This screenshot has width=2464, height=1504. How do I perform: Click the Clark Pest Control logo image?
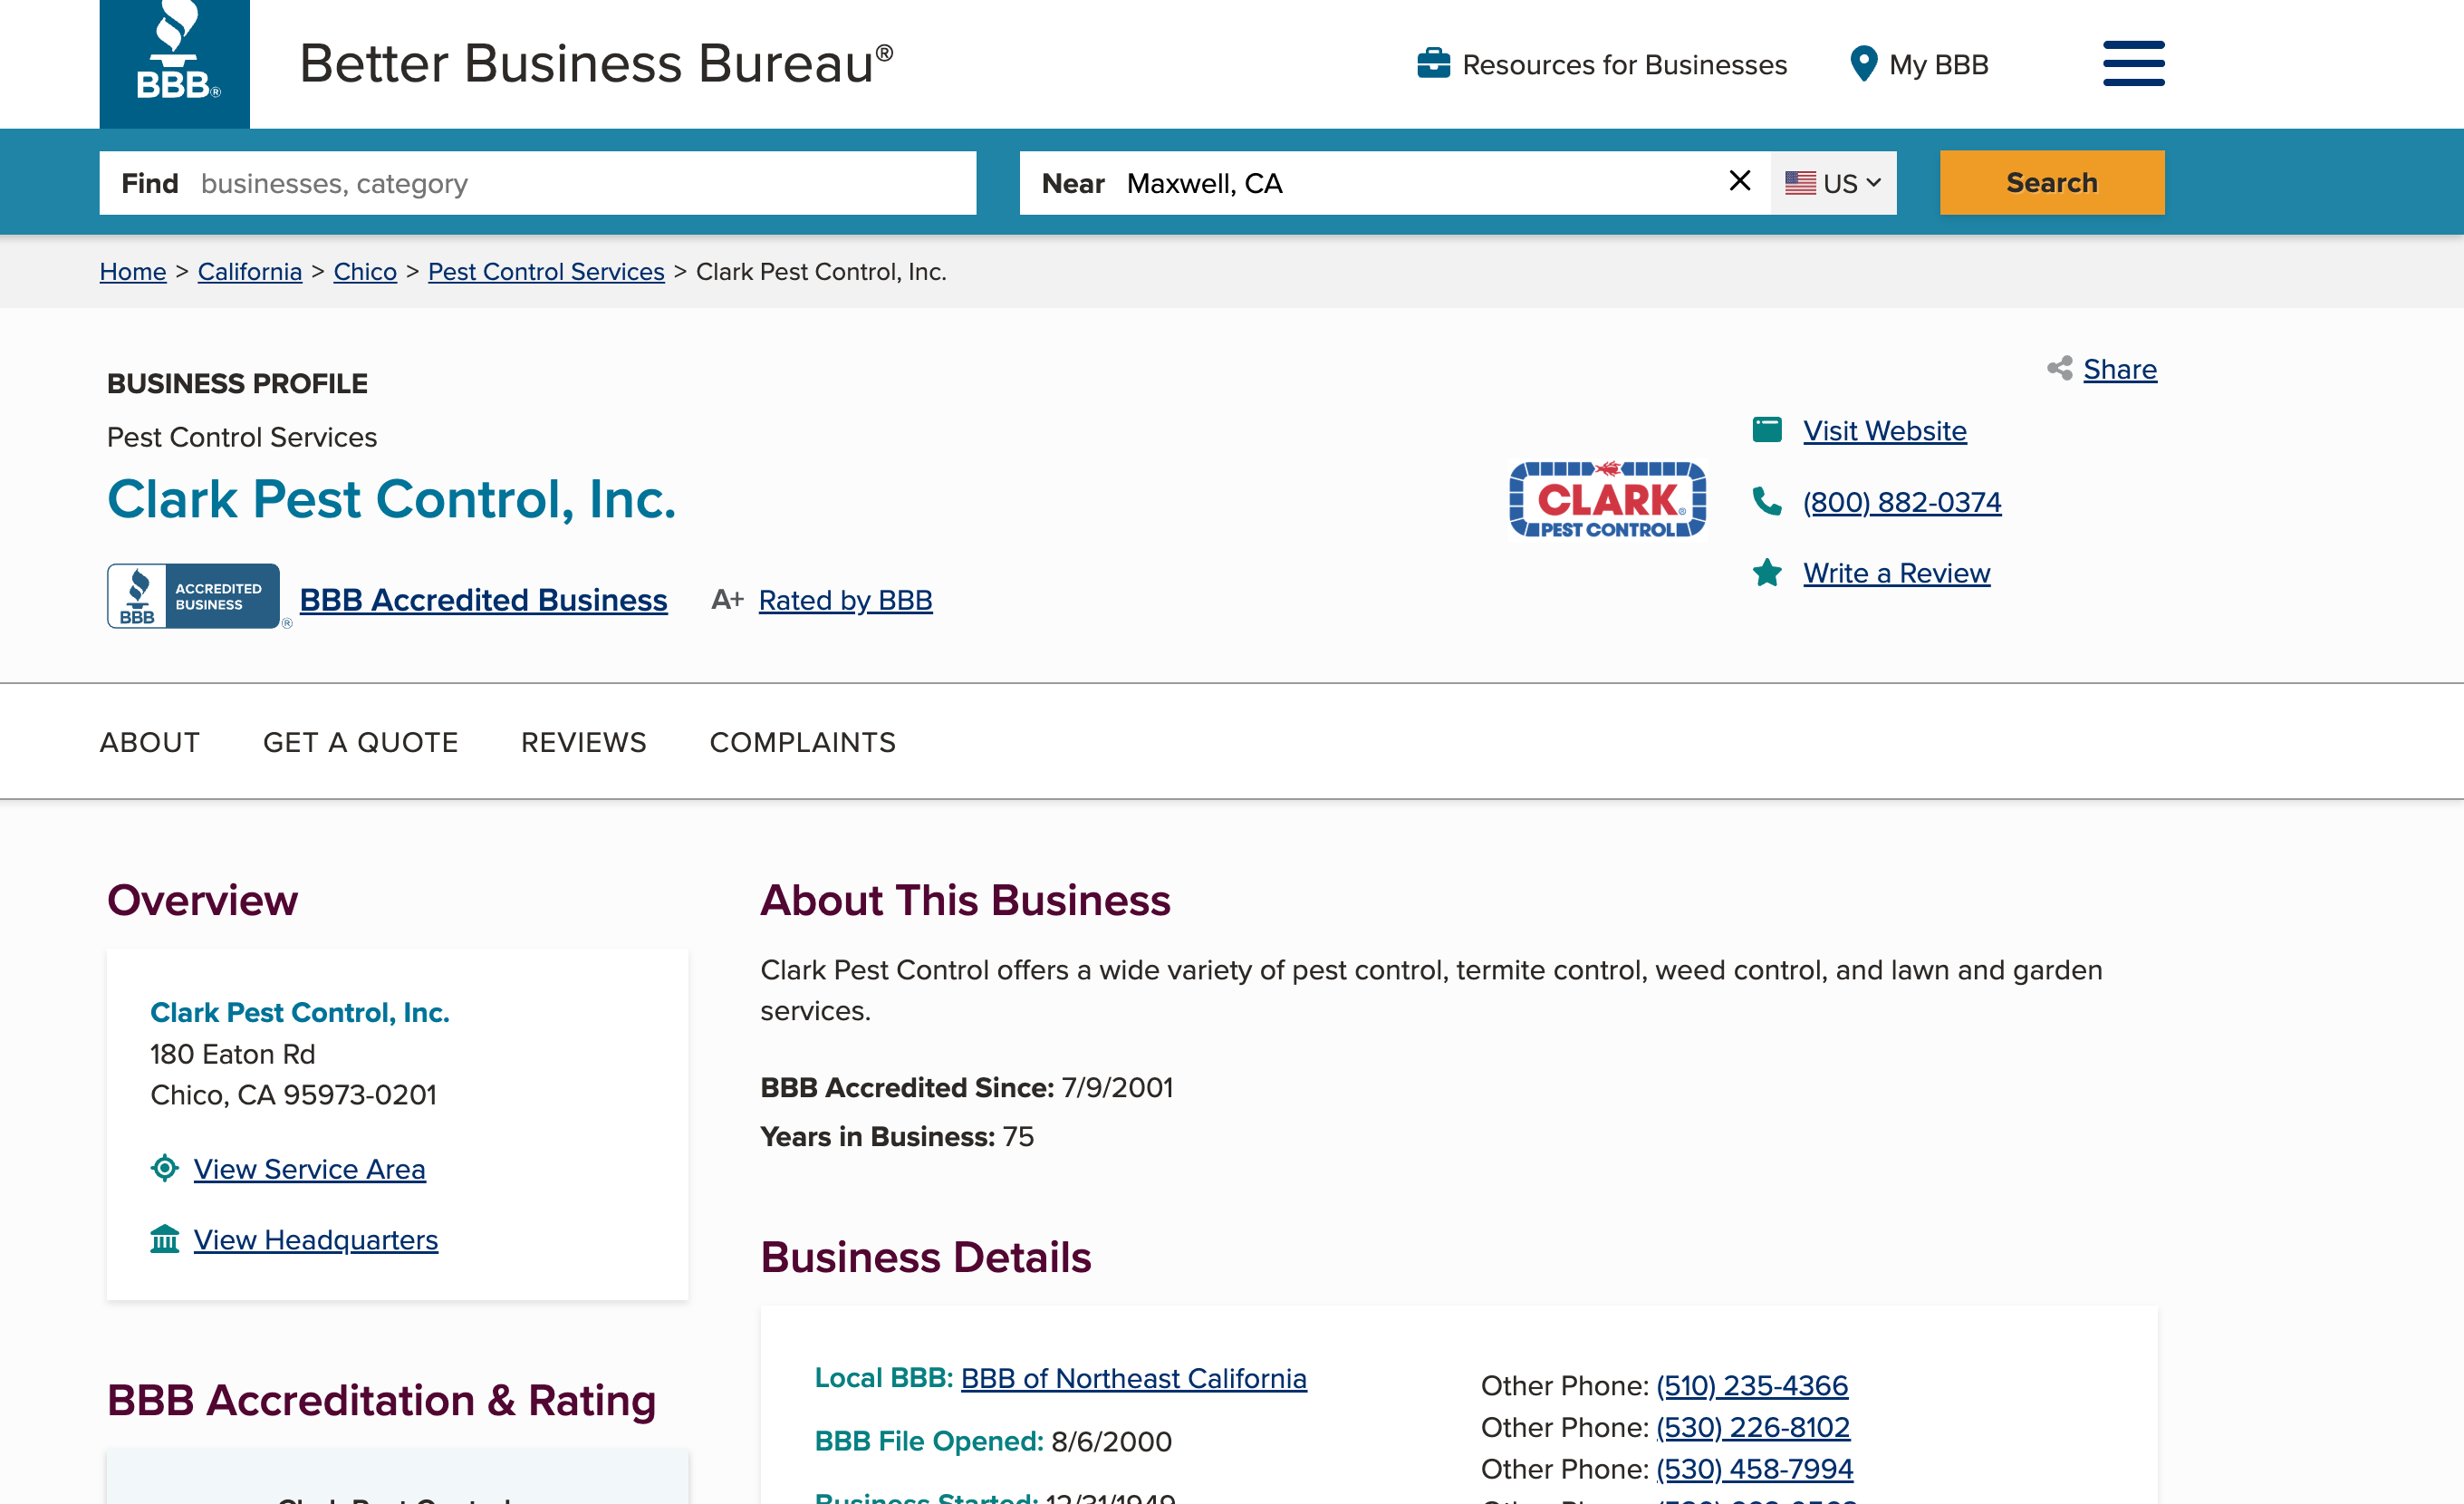click(x=1606, y=500)
